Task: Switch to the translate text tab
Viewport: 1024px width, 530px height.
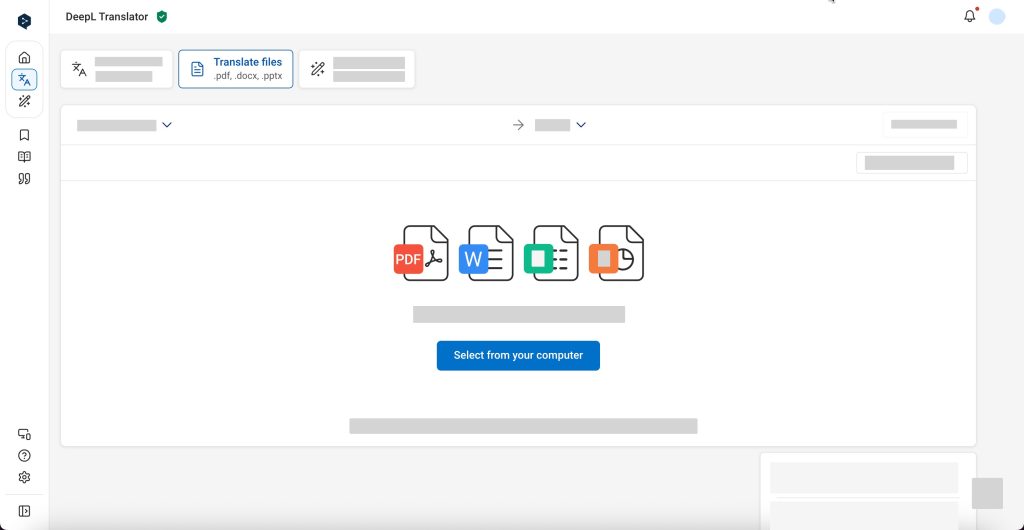Action: point(117,69)
